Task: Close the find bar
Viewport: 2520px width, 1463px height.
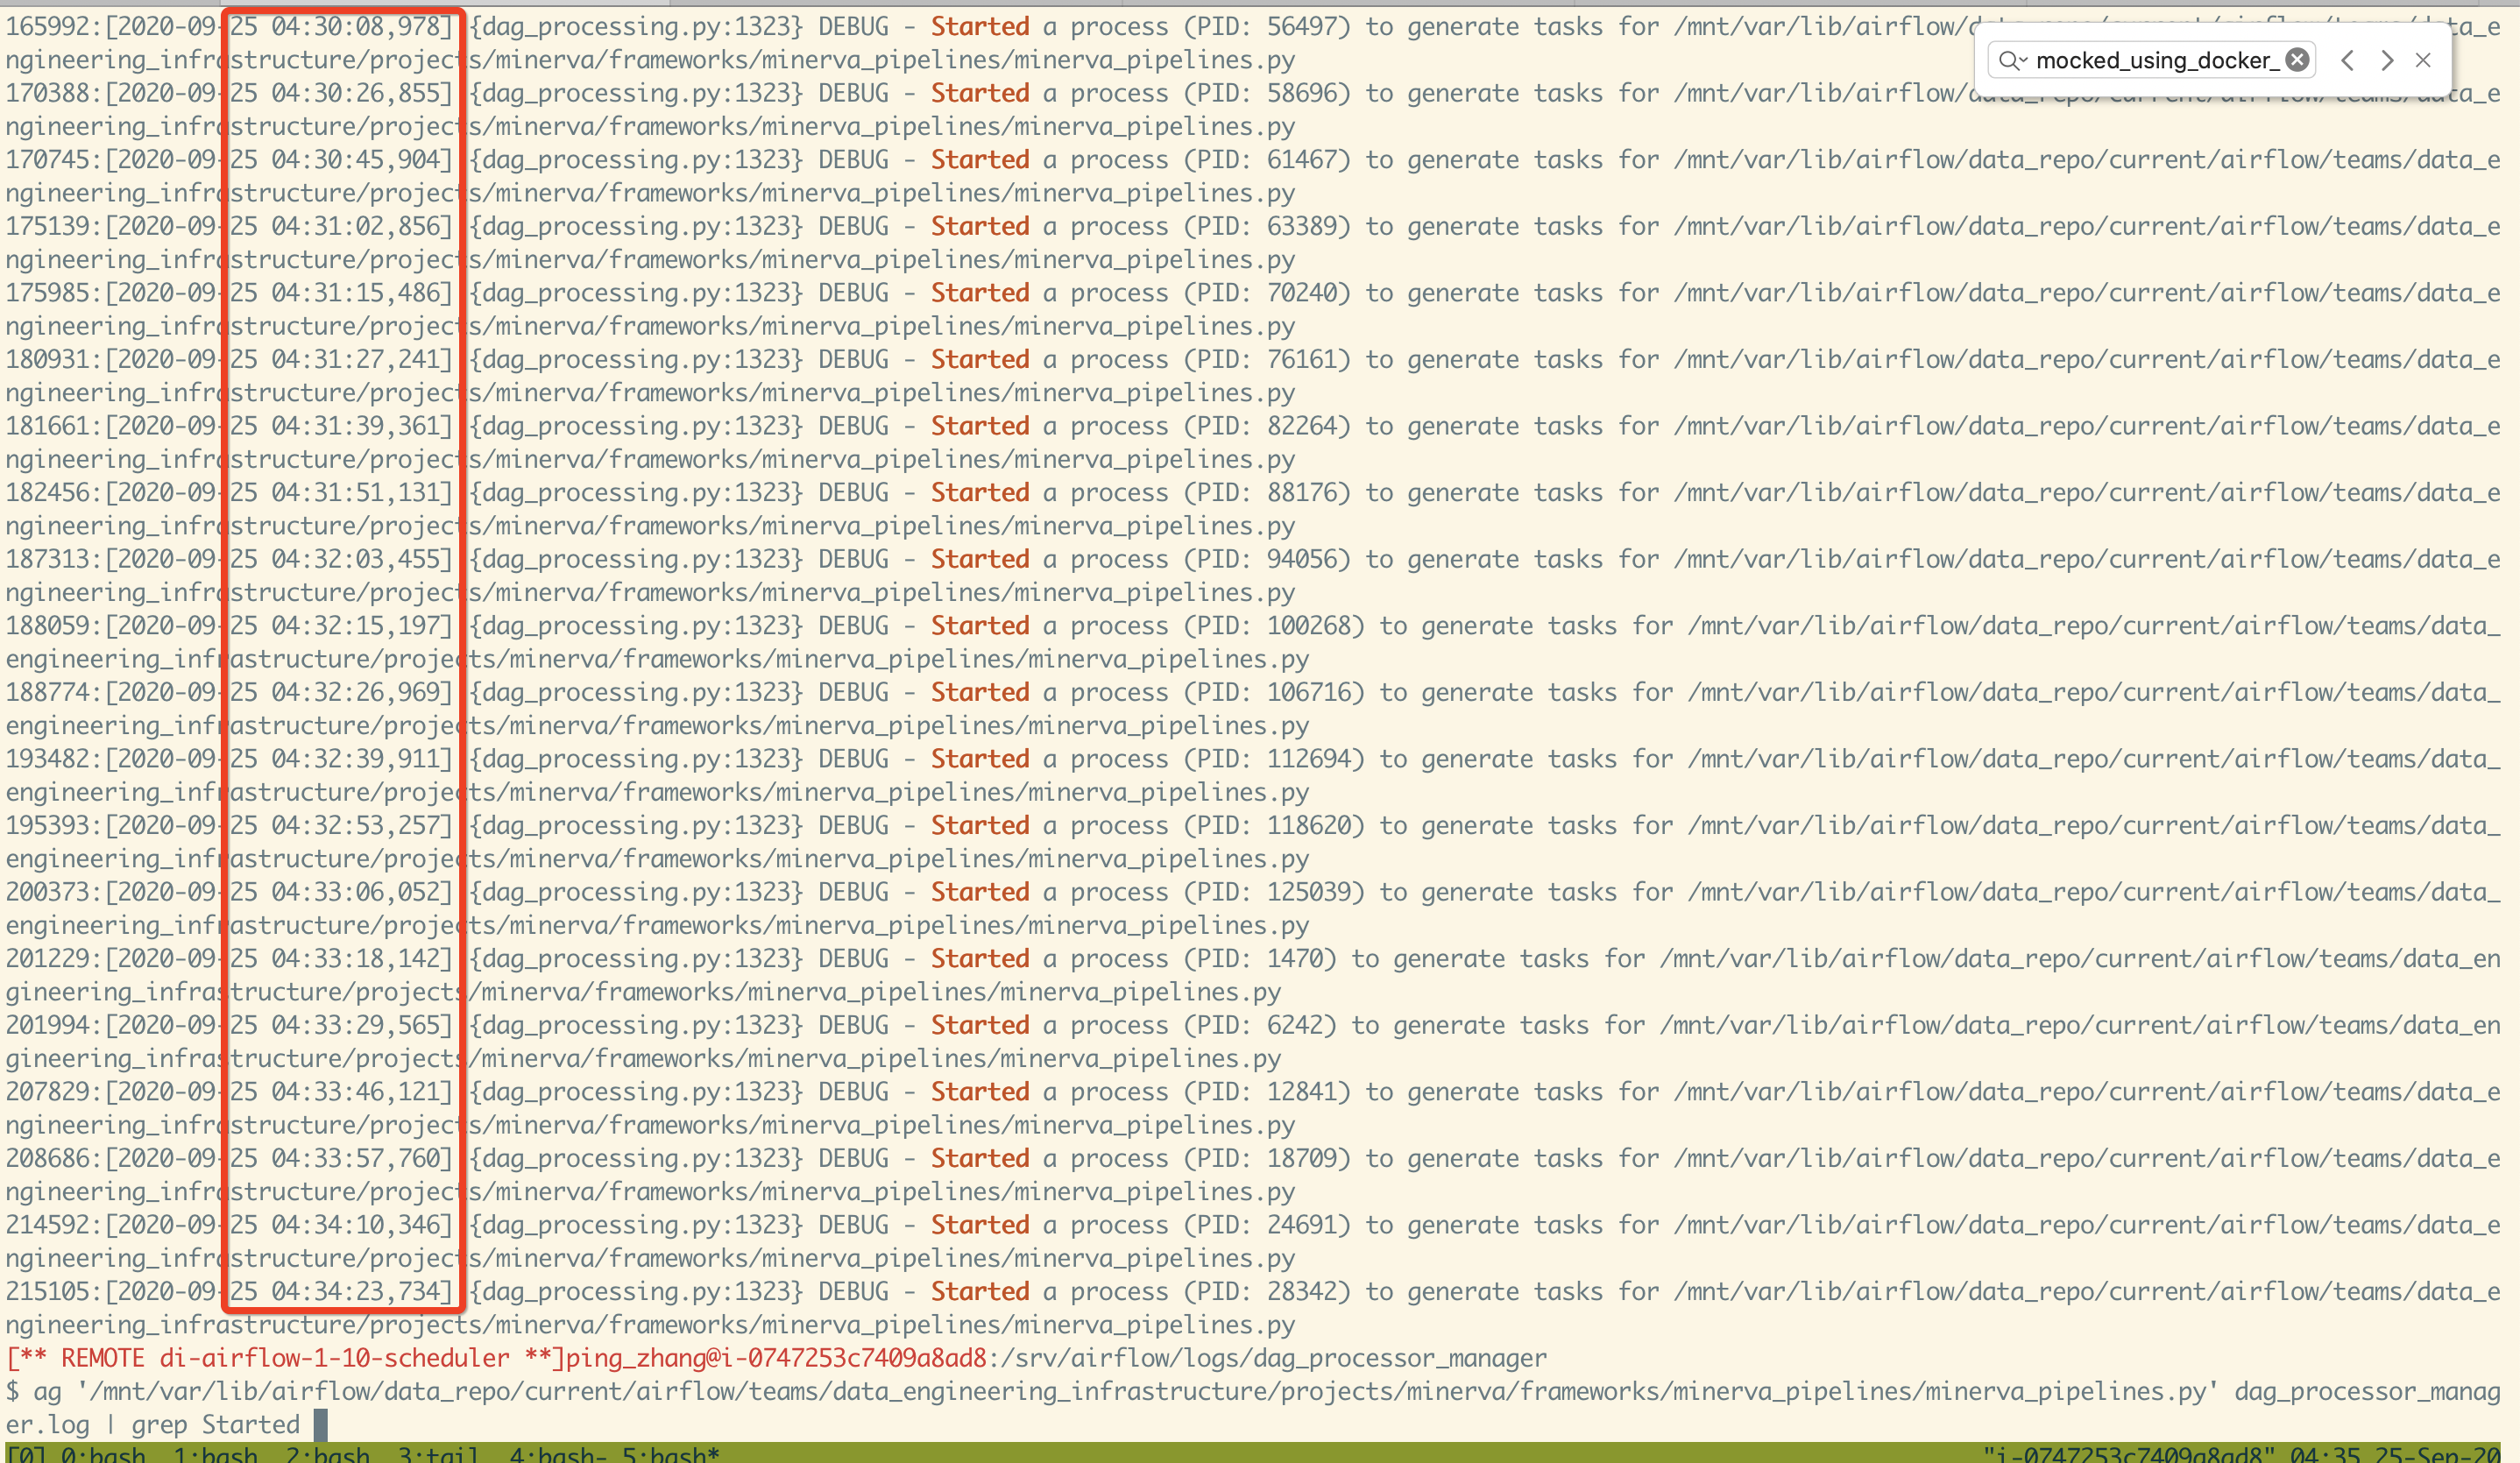Action: tap(2423, 60)
